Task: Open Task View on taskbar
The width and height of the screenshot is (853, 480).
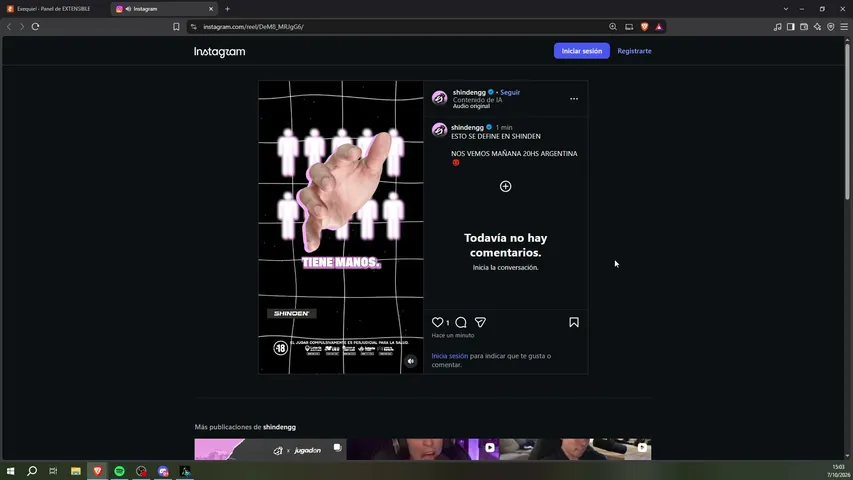Action: 53,471
